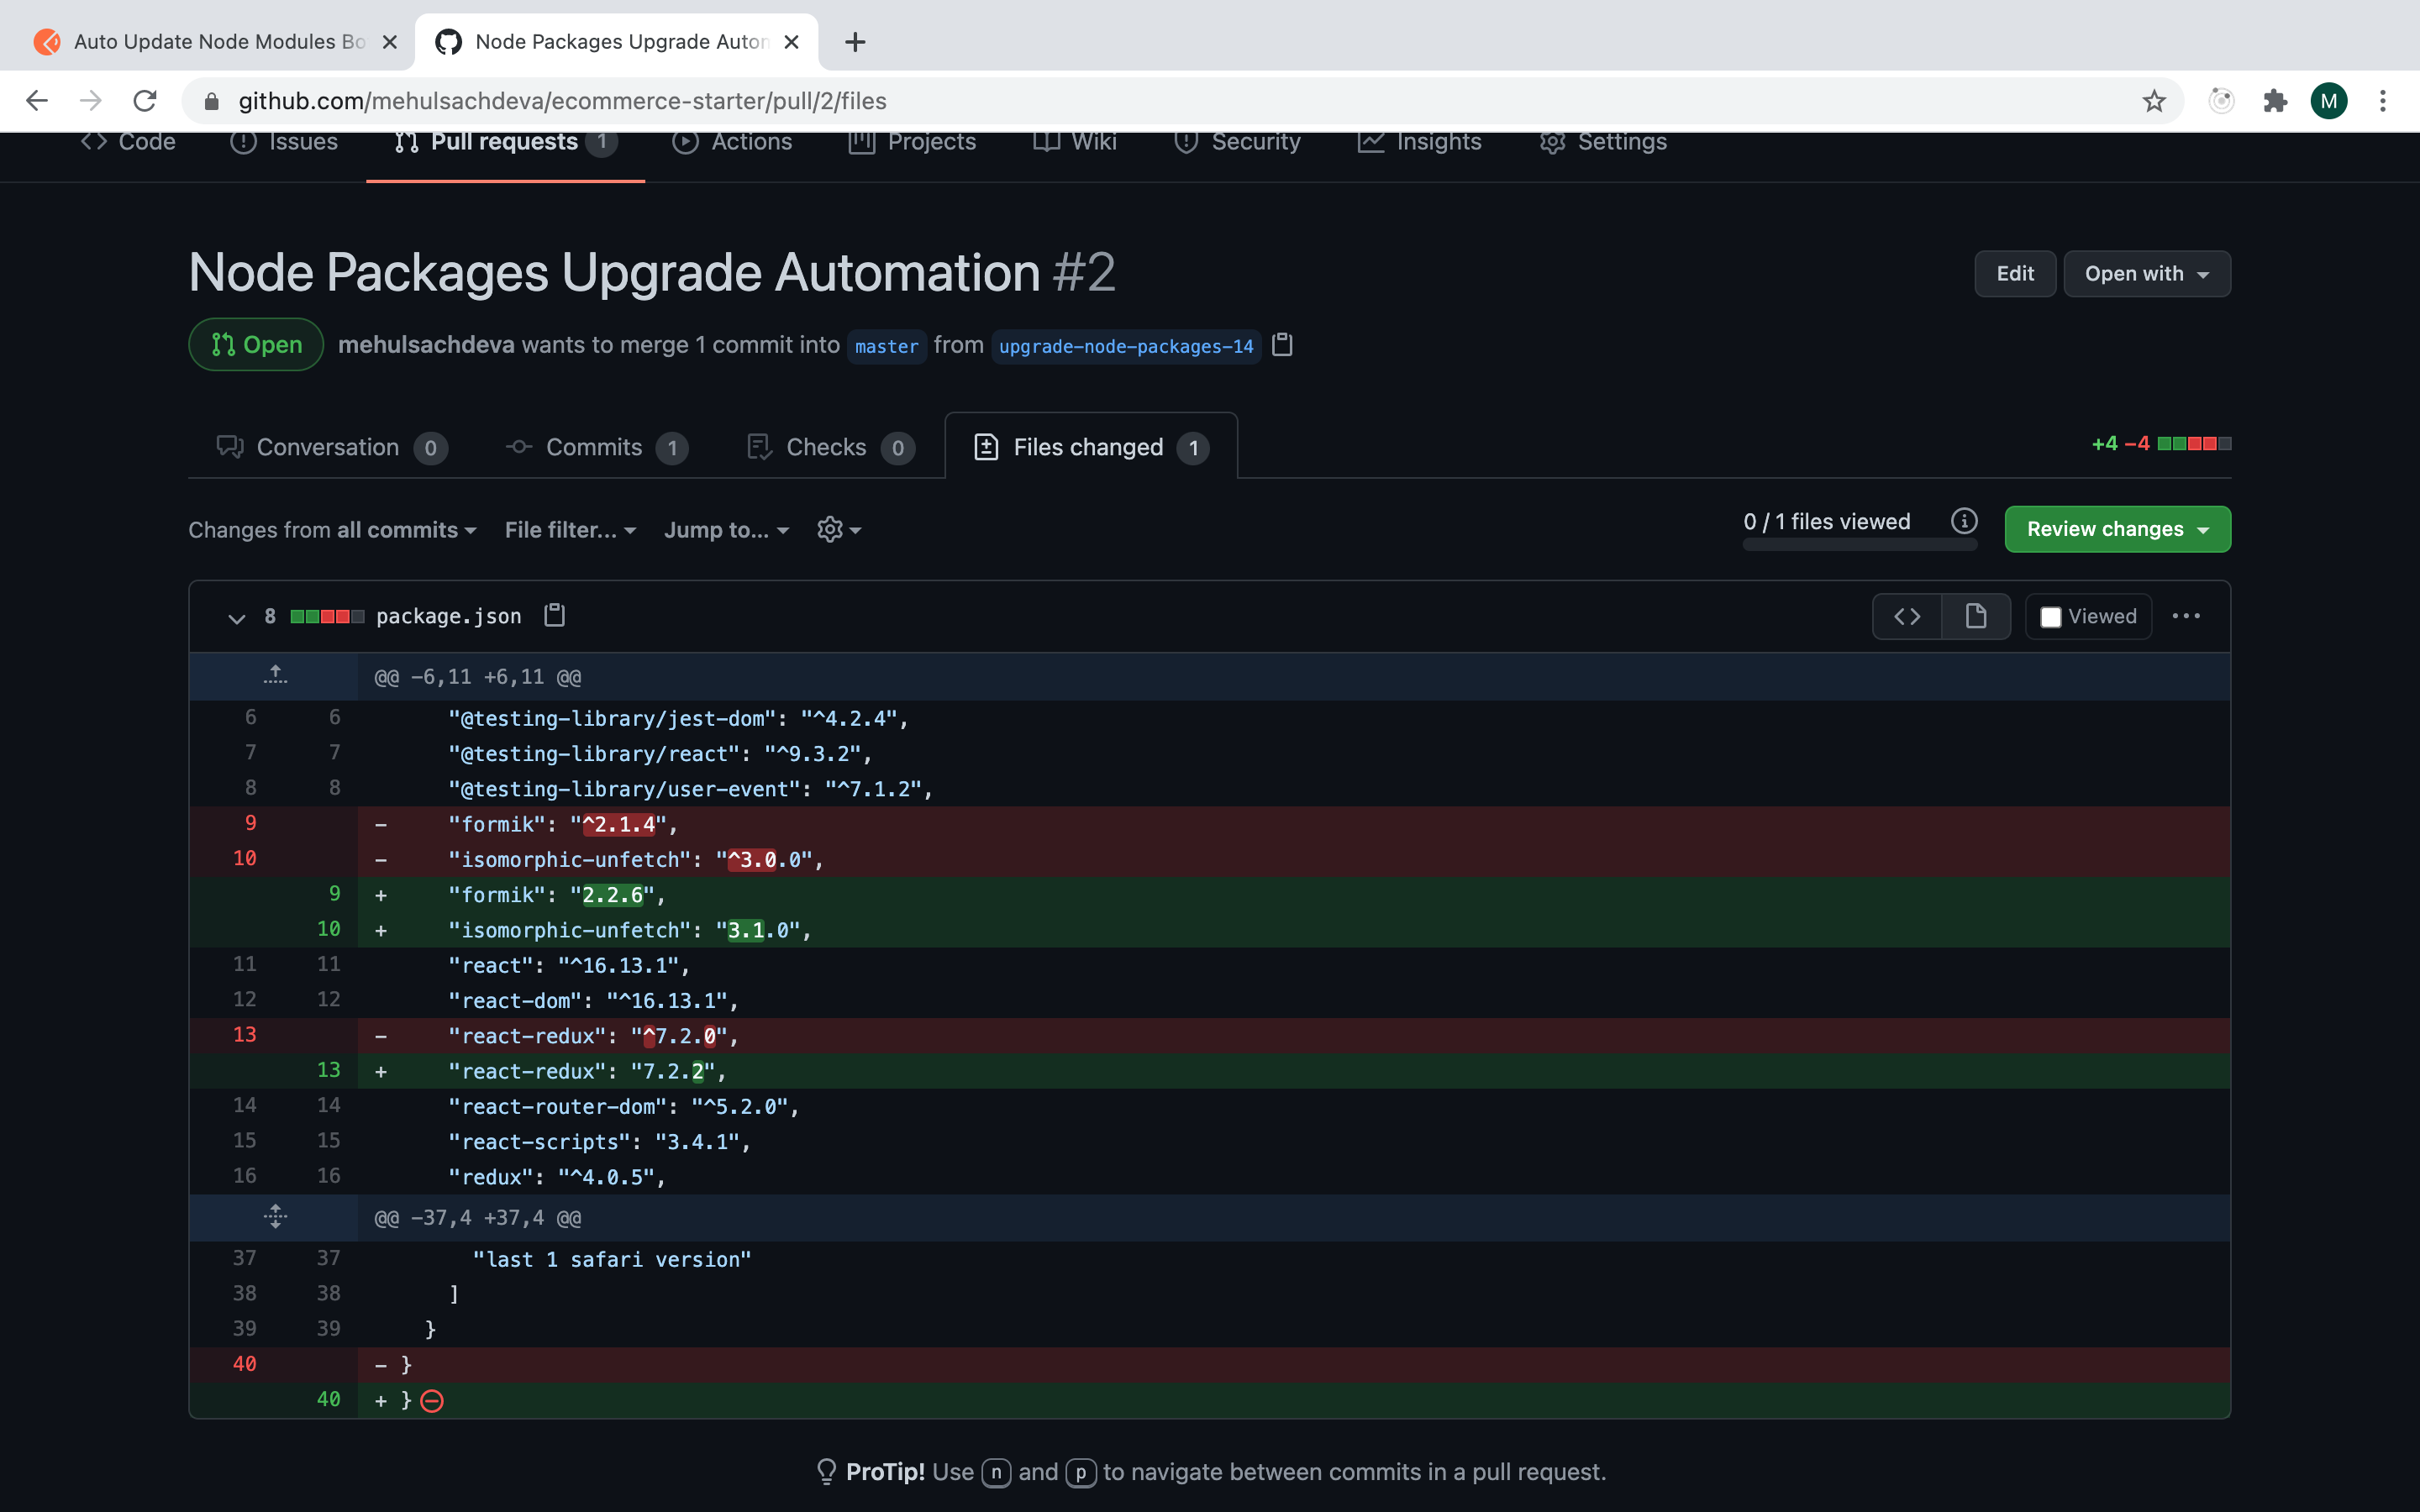Image resolution: width=2420 pixels, height=1512 pixels.
Task: Expand hidden lines between diff hunks
Action: point(275,1217)
